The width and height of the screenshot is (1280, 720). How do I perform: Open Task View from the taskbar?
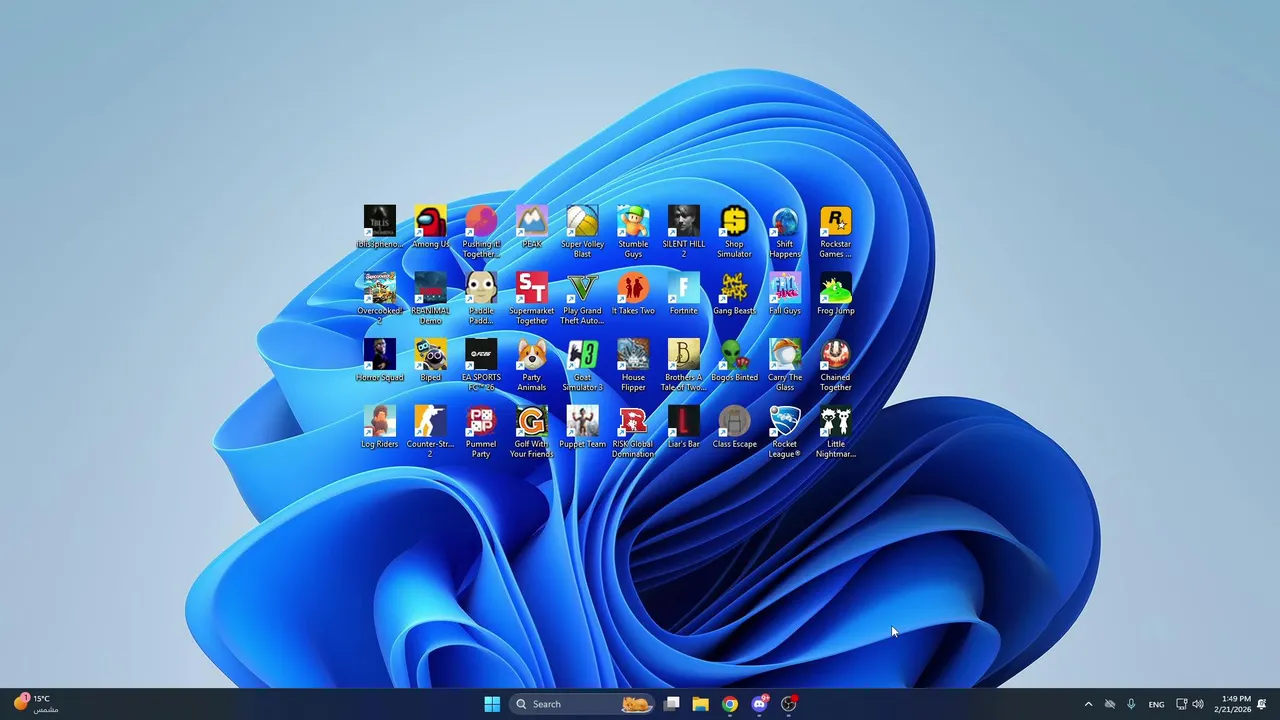tap(672, 704)
